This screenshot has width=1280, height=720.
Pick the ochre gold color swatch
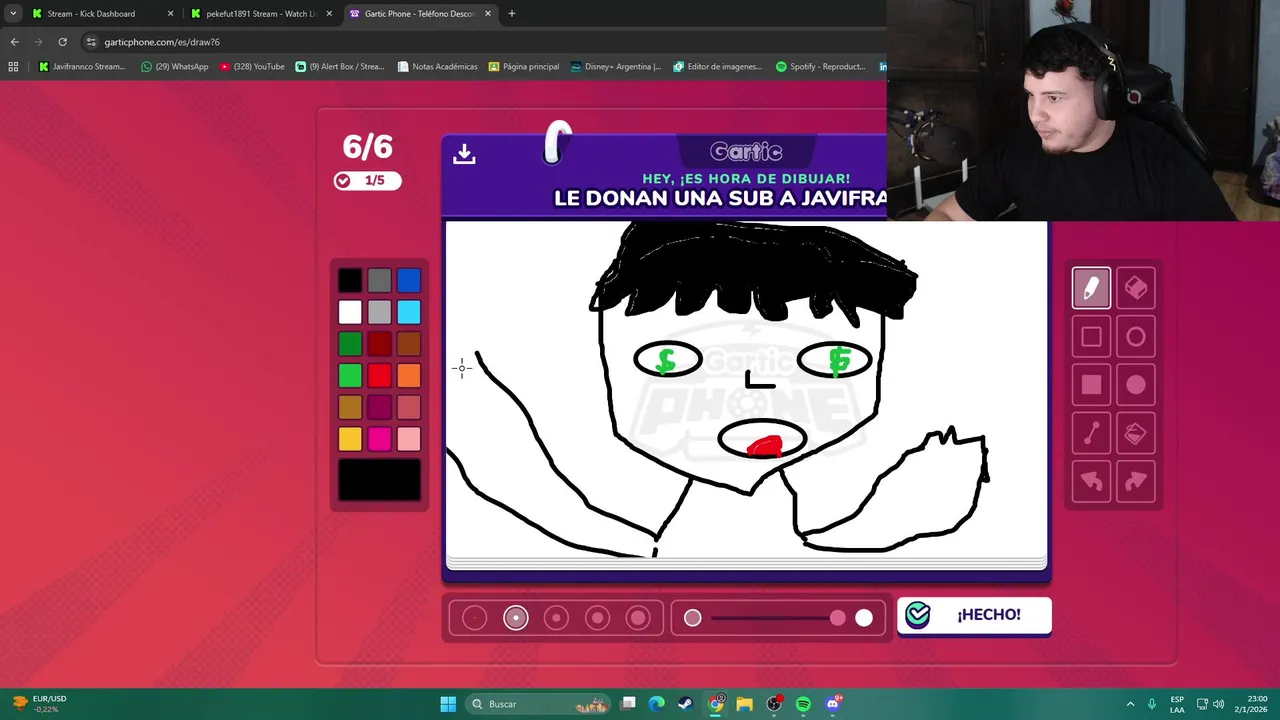click(x=350, y=407)
